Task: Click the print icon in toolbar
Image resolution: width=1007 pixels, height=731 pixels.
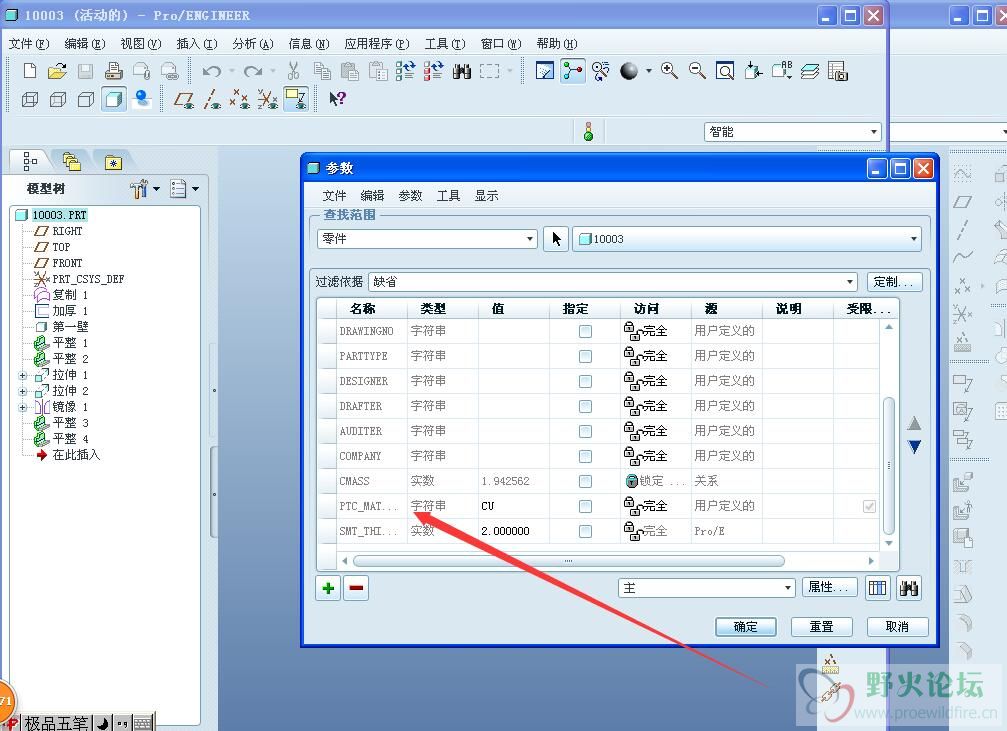Action: pos(114,71)
